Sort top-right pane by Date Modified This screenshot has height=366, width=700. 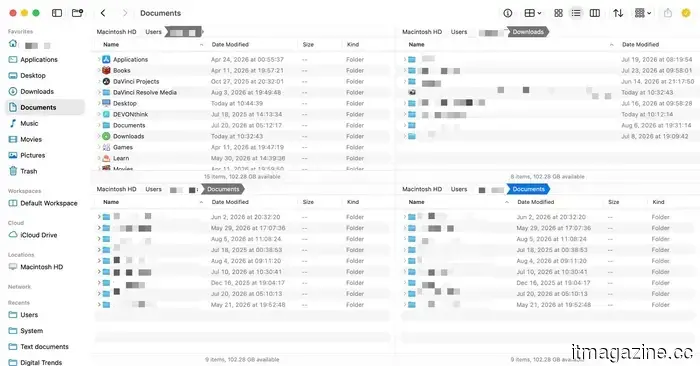point(640,45)
